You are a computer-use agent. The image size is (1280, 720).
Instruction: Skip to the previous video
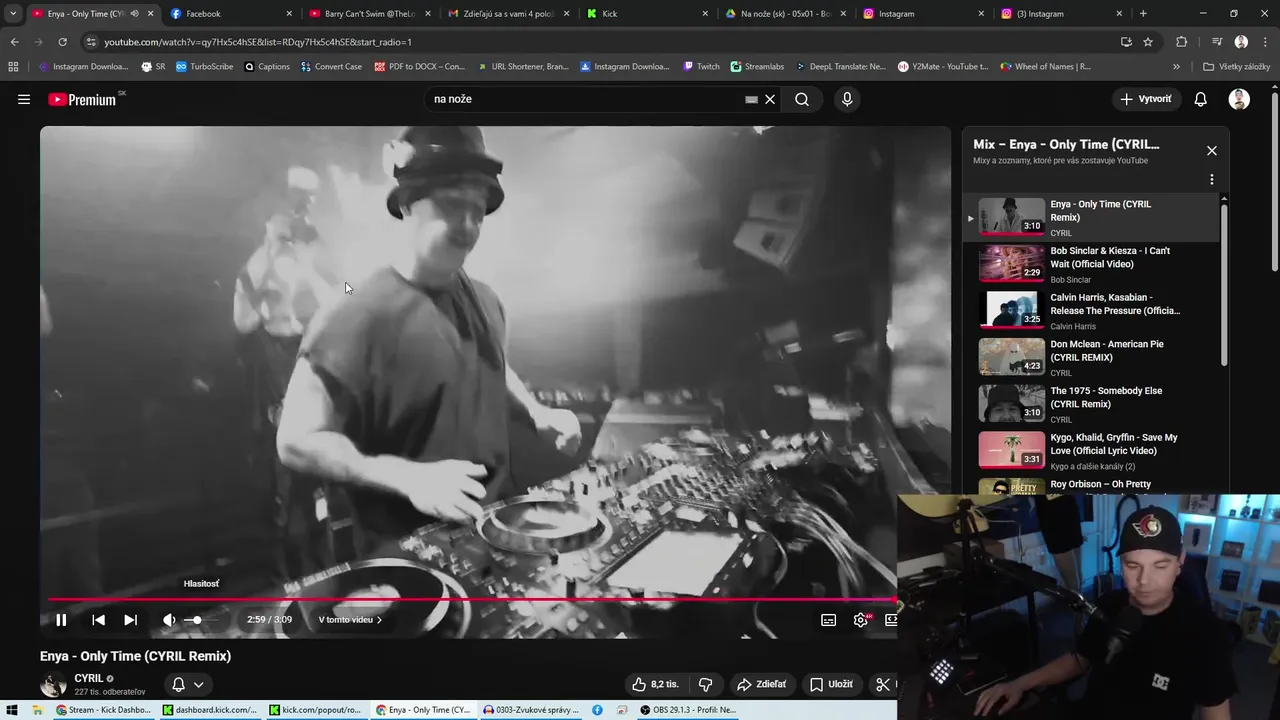98,620
